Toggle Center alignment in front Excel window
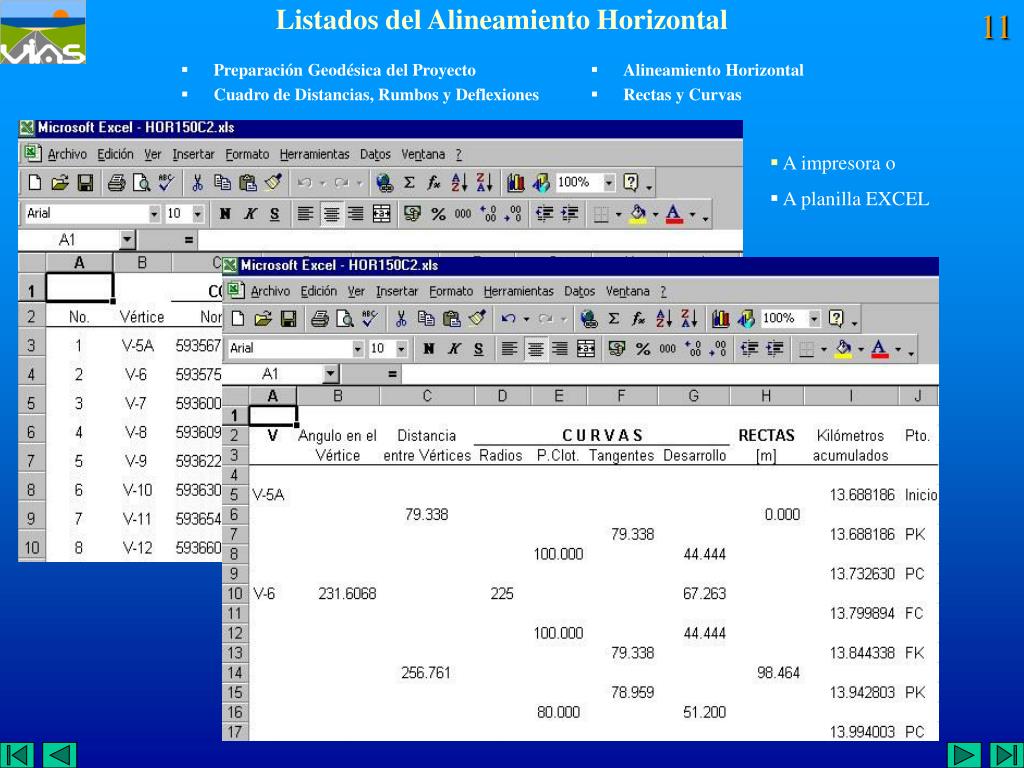1024x768 pixels. pyautogui.click(x=535, y=349)
